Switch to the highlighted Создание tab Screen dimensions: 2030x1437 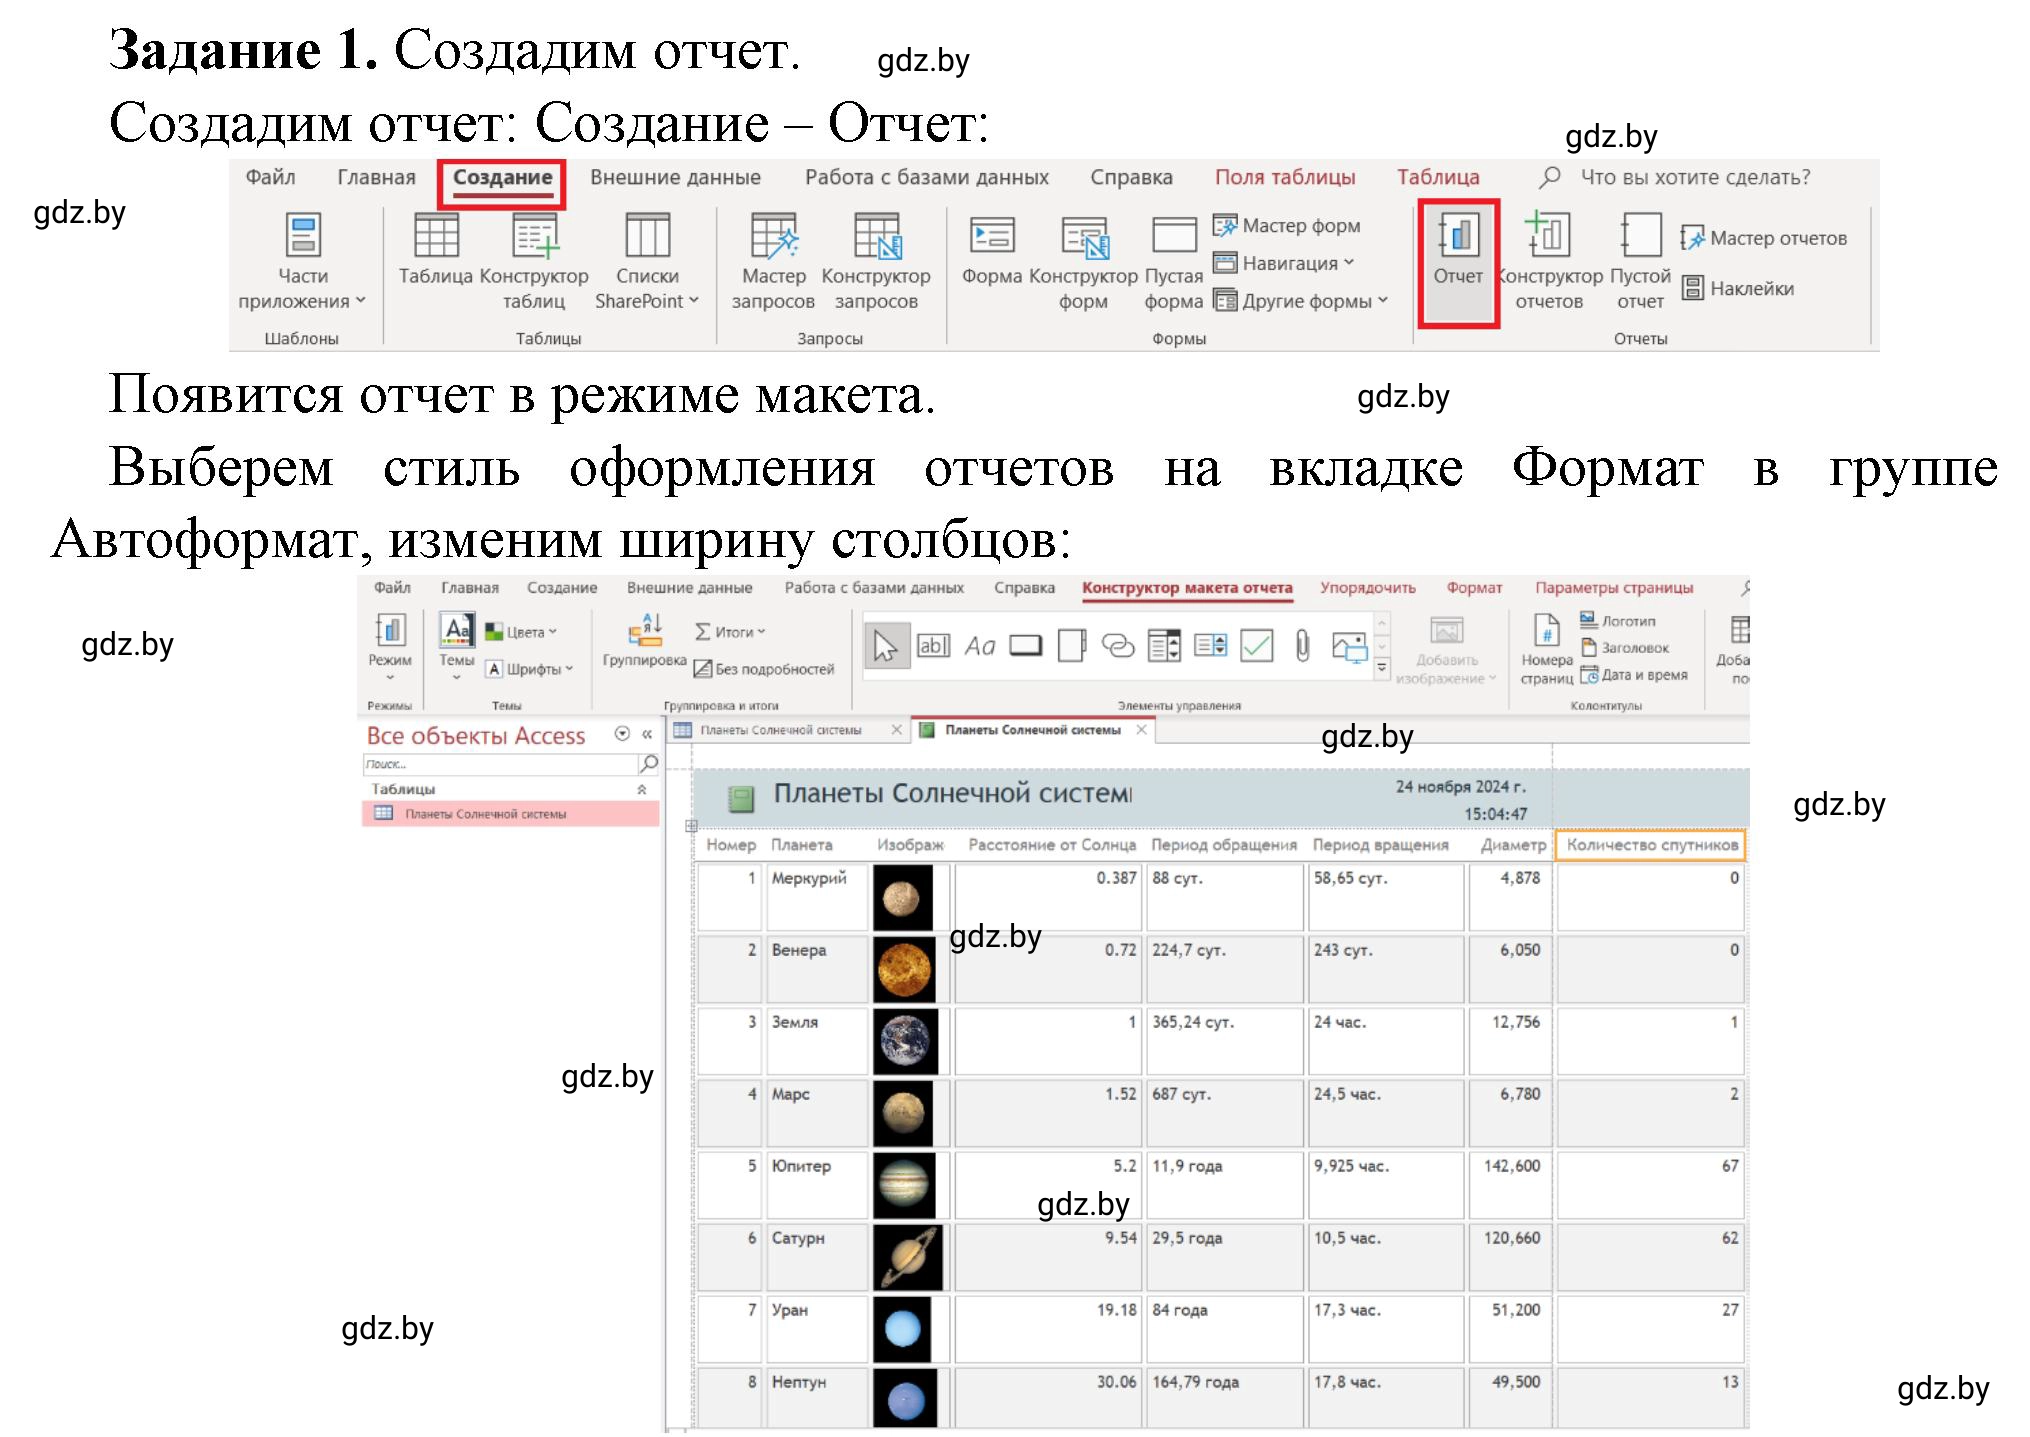pos(502,177)
